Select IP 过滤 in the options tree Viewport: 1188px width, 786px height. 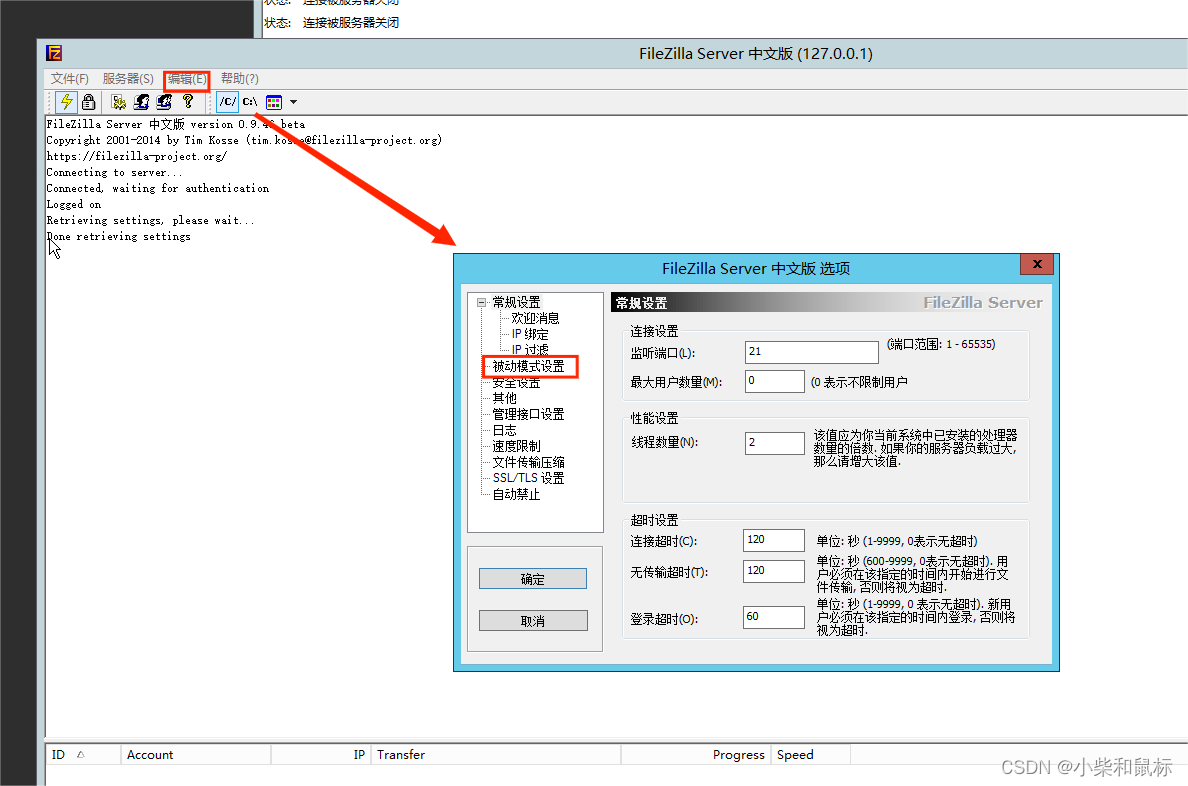[x=530, y=349]
